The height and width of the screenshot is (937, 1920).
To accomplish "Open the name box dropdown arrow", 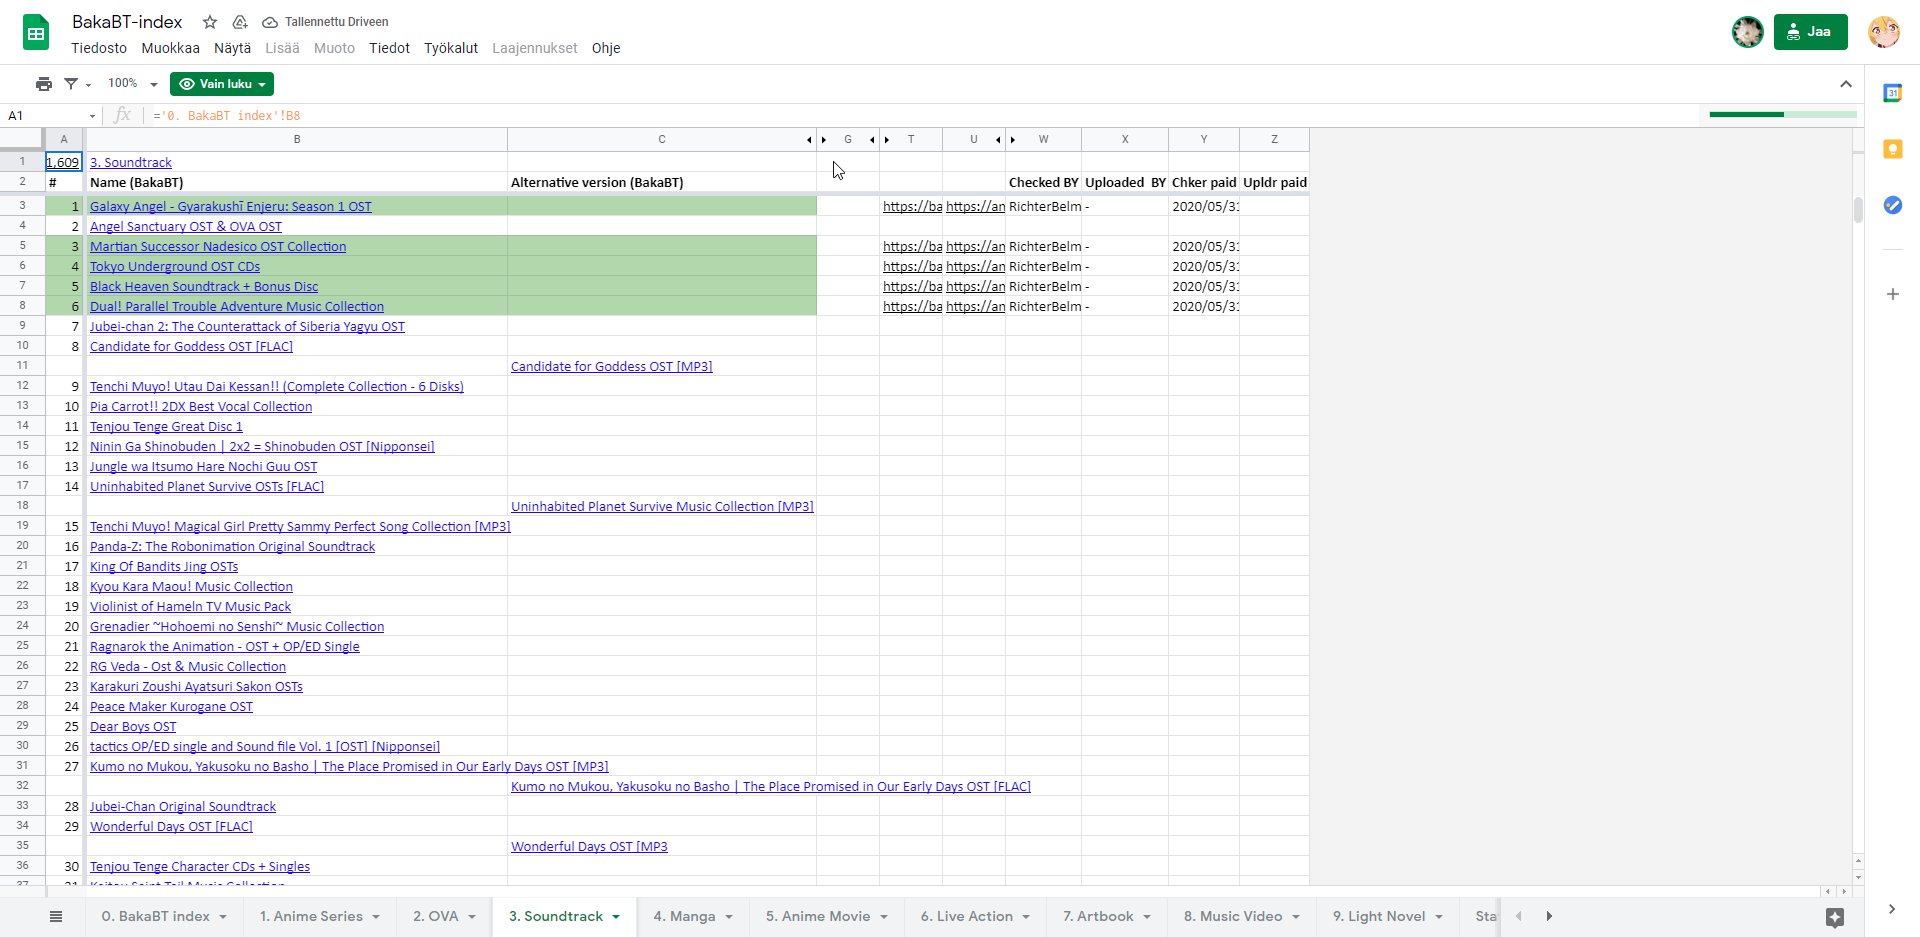I will [92, 116].
